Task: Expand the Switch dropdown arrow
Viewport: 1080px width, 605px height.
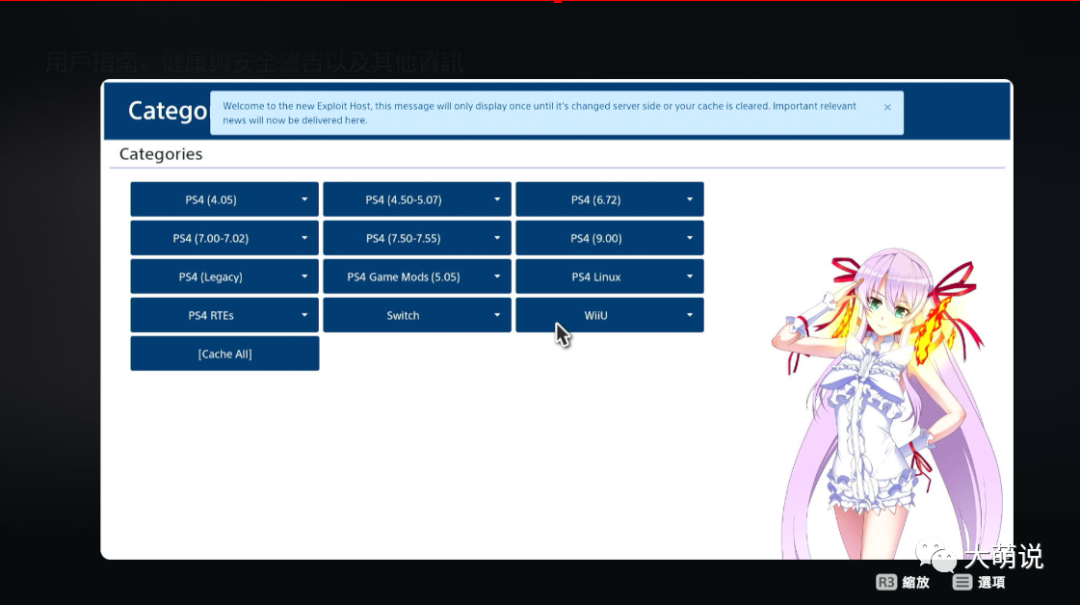Action: (497, 316)
